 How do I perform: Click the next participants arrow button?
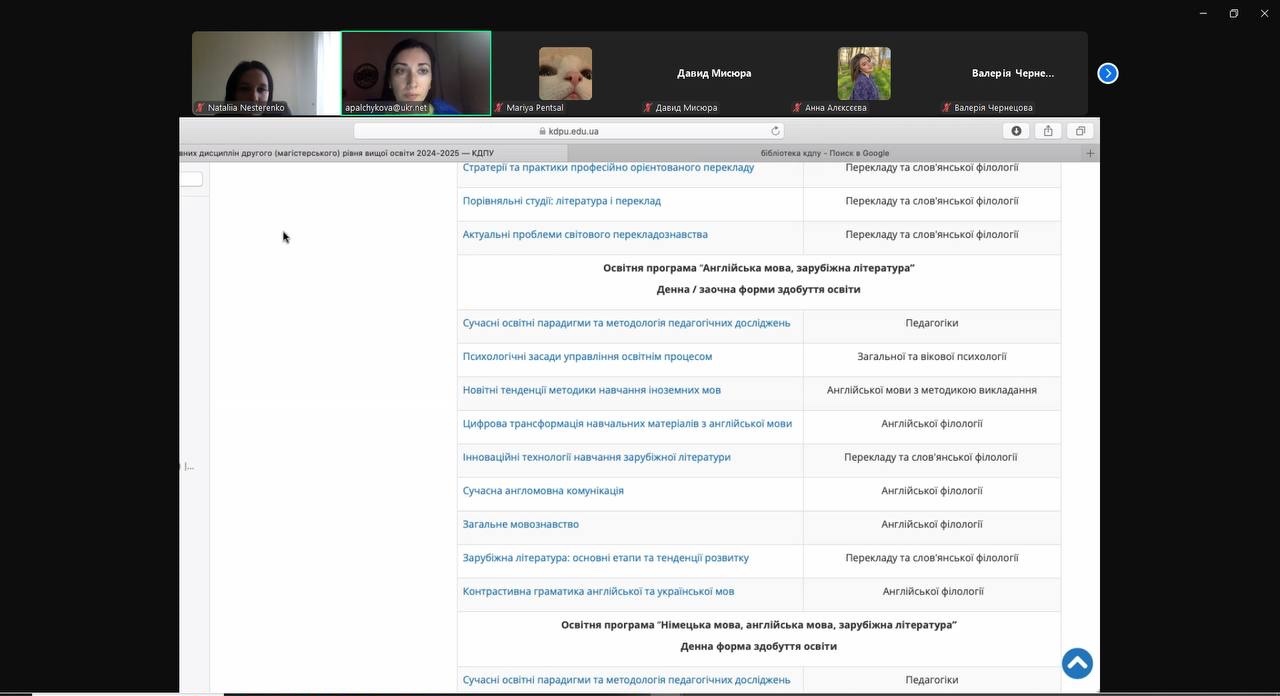(1107, 73)
